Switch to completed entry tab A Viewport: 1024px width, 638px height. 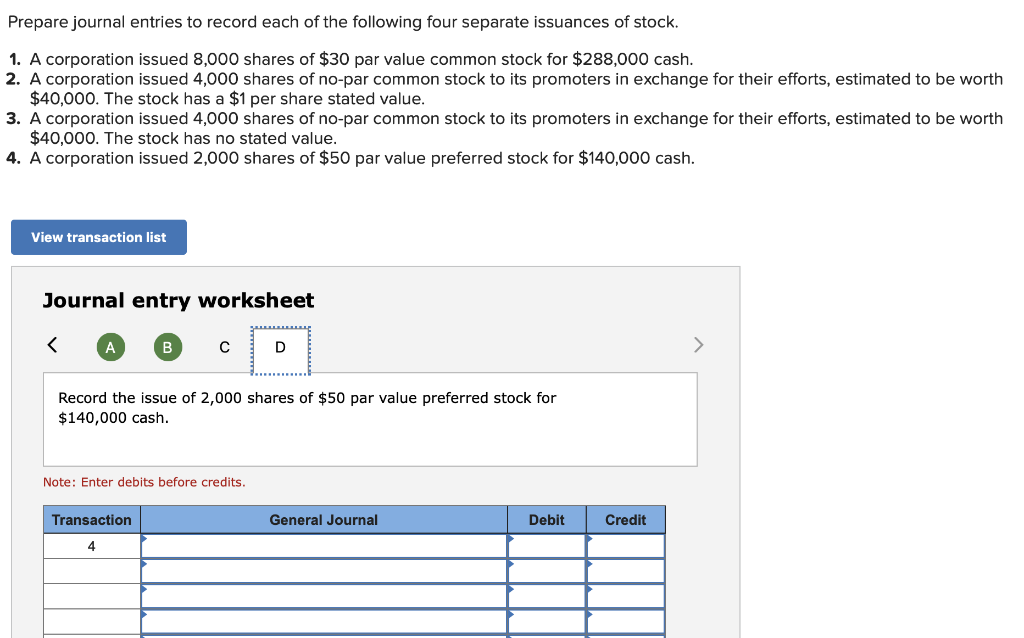(110, 347)
